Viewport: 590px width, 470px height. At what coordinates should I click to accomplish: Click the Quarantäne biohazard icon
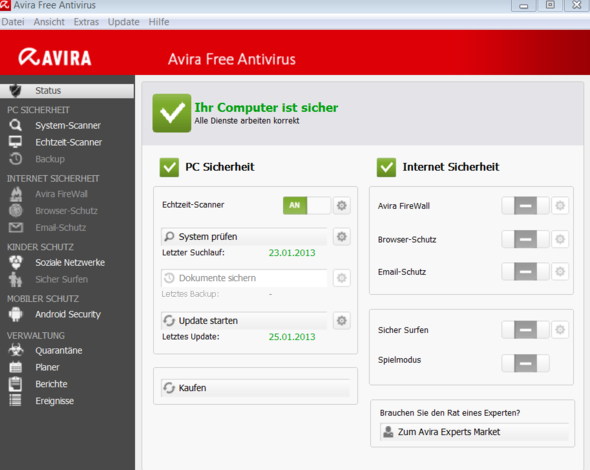[15, 350]
